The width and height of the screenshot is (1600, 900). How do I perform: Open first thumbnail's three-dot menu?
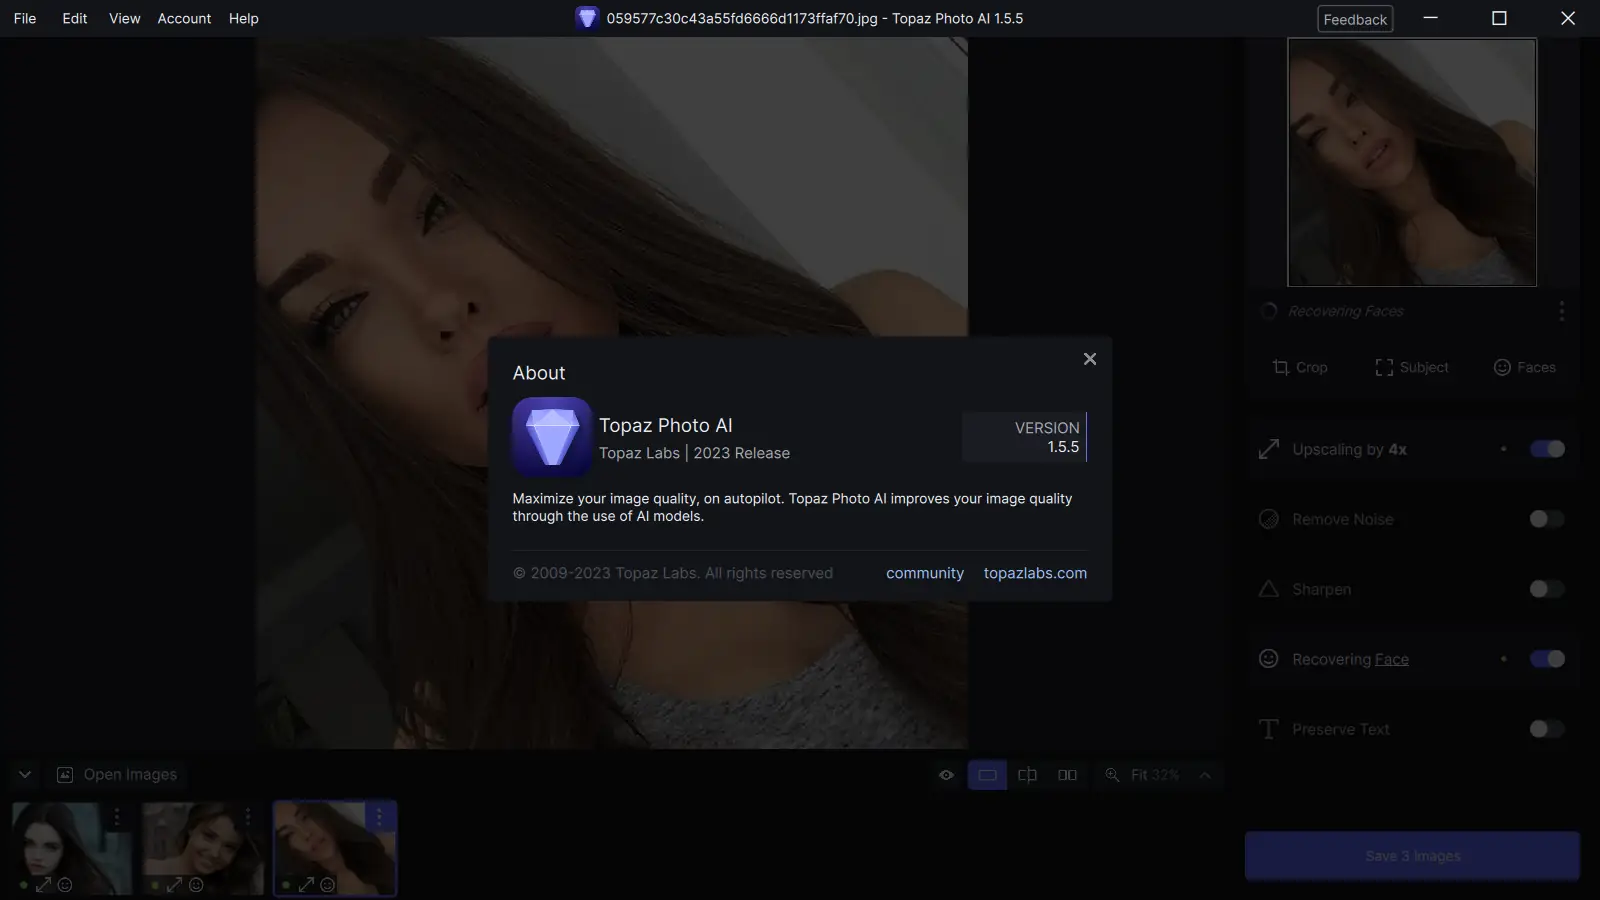pyautogui.click(x=117, y=817)
